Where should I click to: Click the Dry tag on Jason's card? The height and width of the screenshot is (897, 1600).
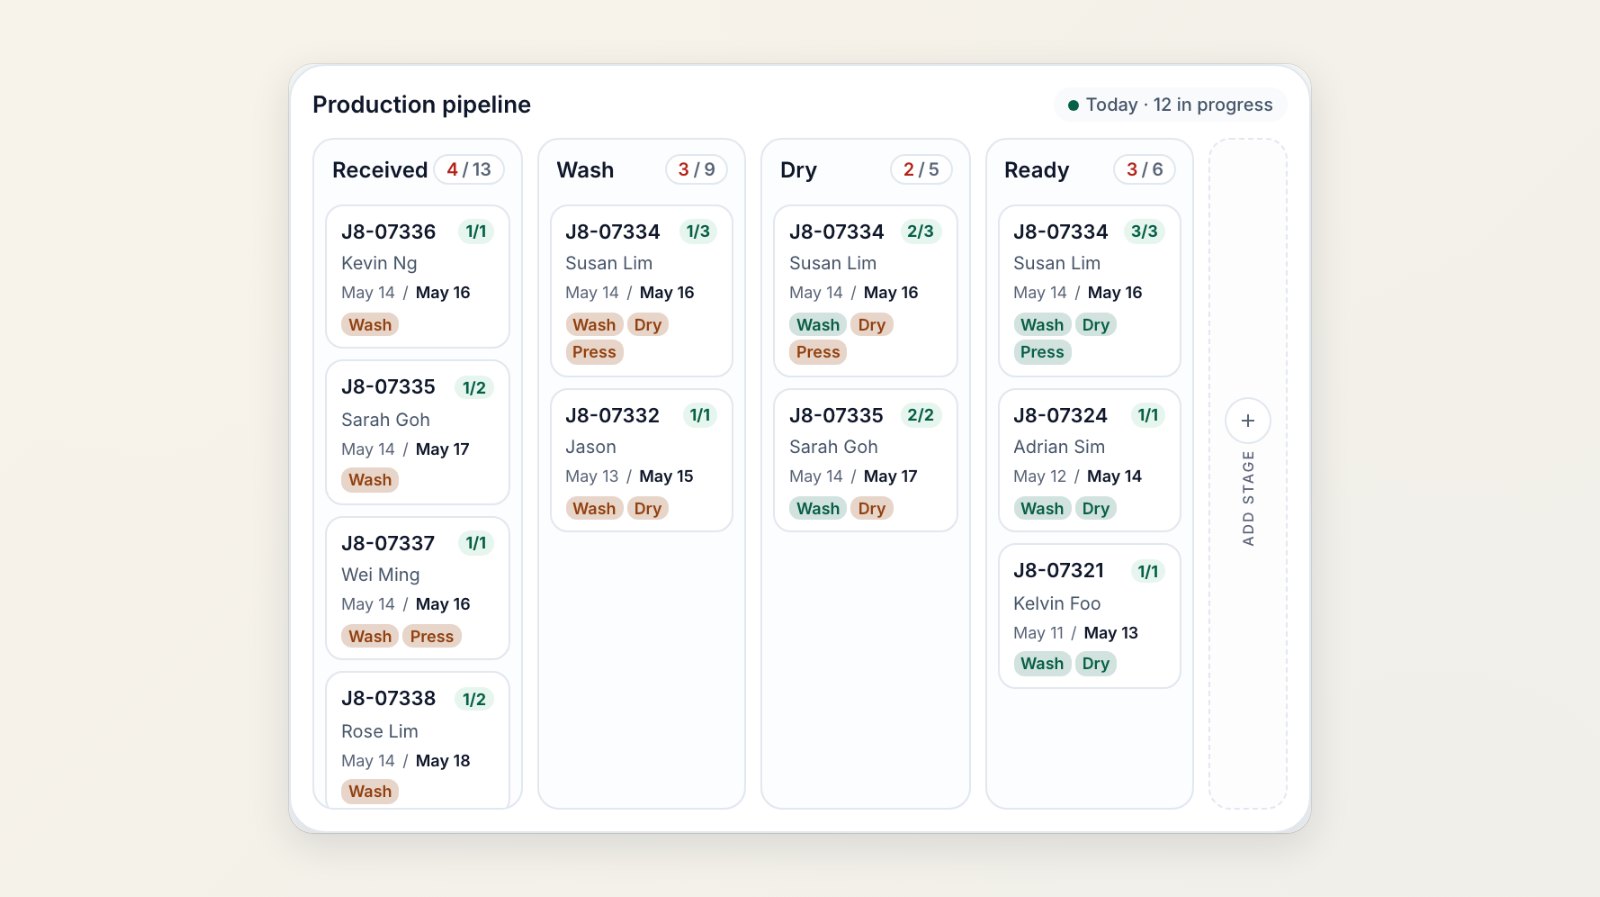[648, 508]
